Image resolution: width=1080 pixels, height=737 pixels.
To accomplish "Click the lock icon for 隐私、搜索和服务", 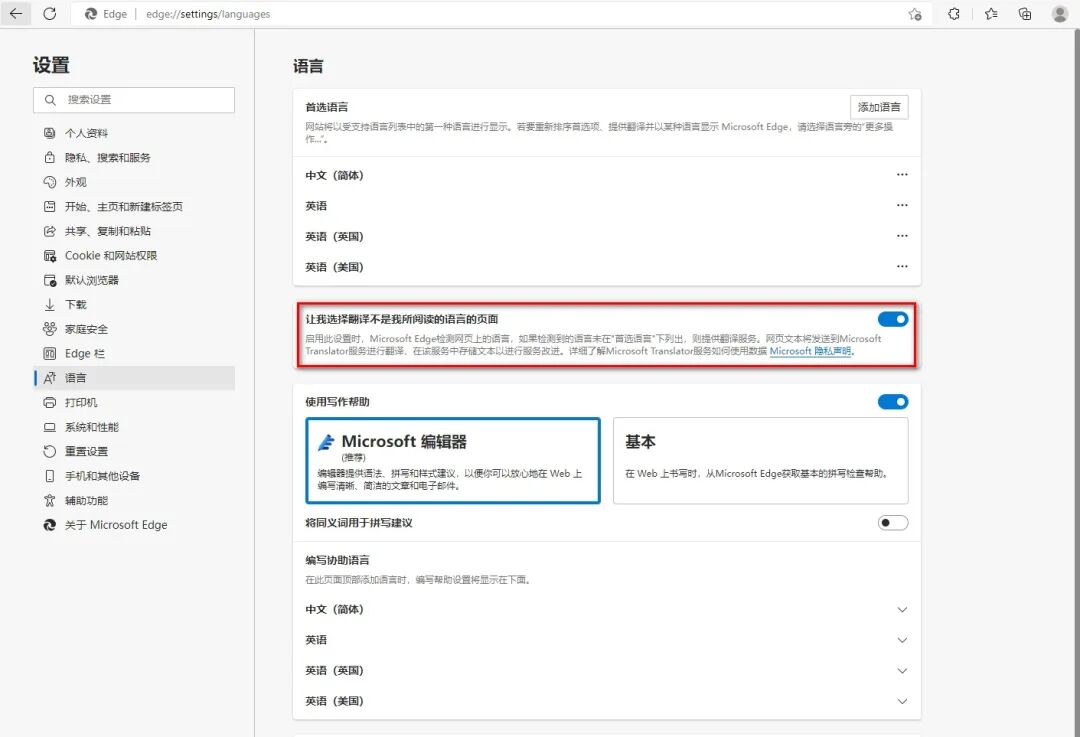I will pyautogui.click(x=50, y=157).
